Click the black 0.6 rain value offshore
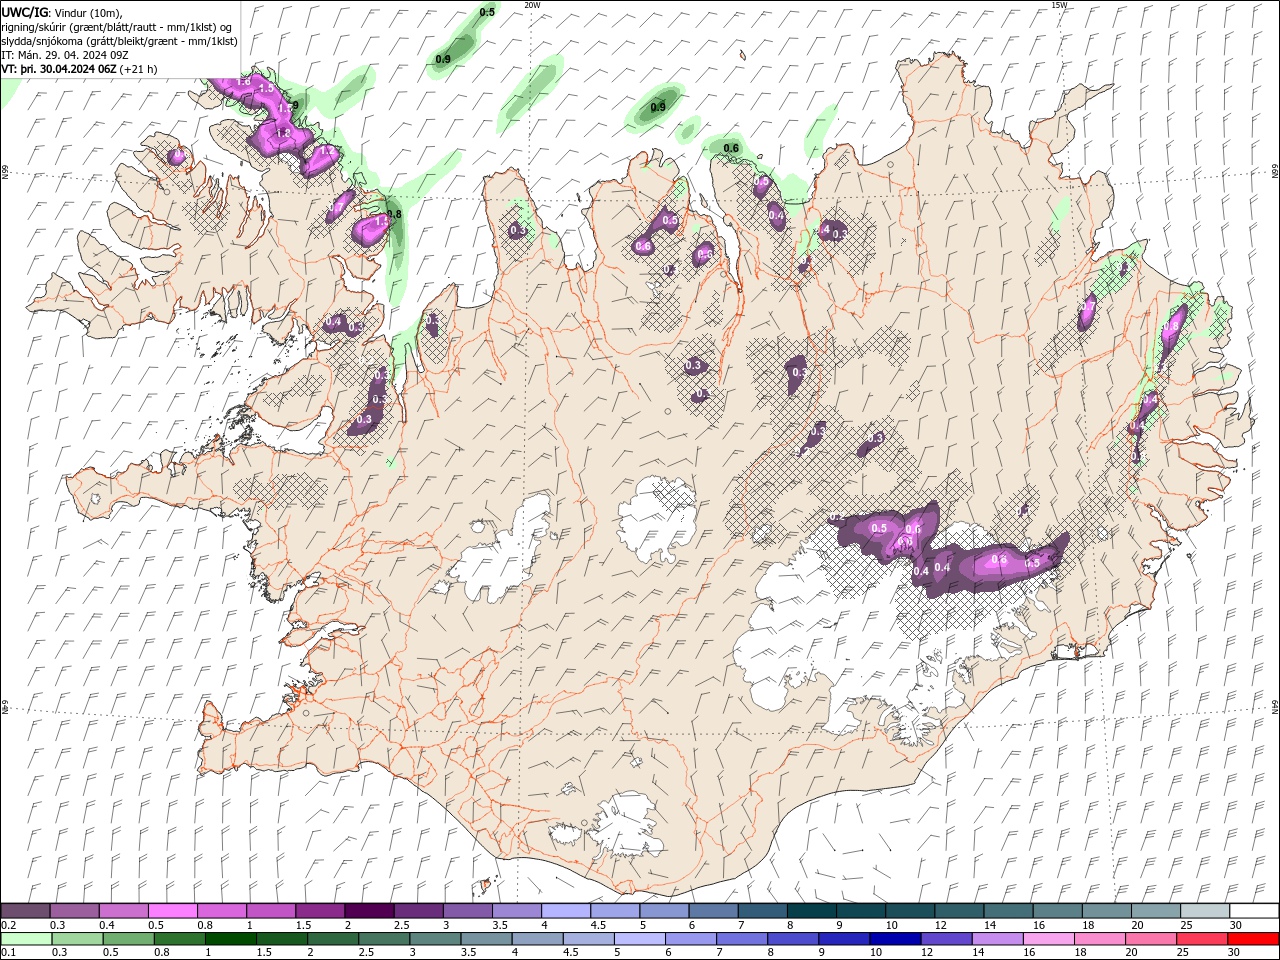This screenshot has width=1280, height=960. [731, 148]
